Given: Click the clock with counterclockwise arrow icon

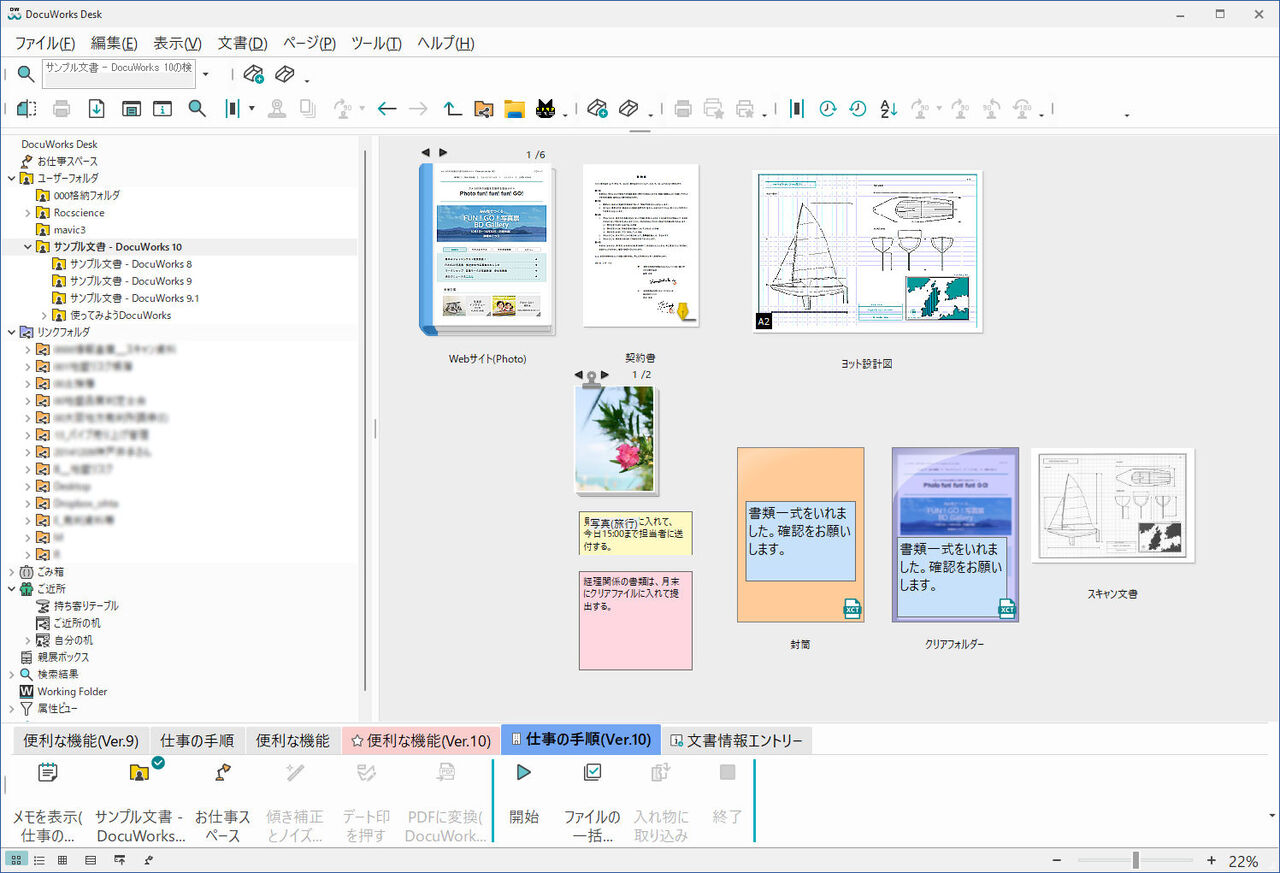Looking at the screenshot, I should (x=858, y=108).
